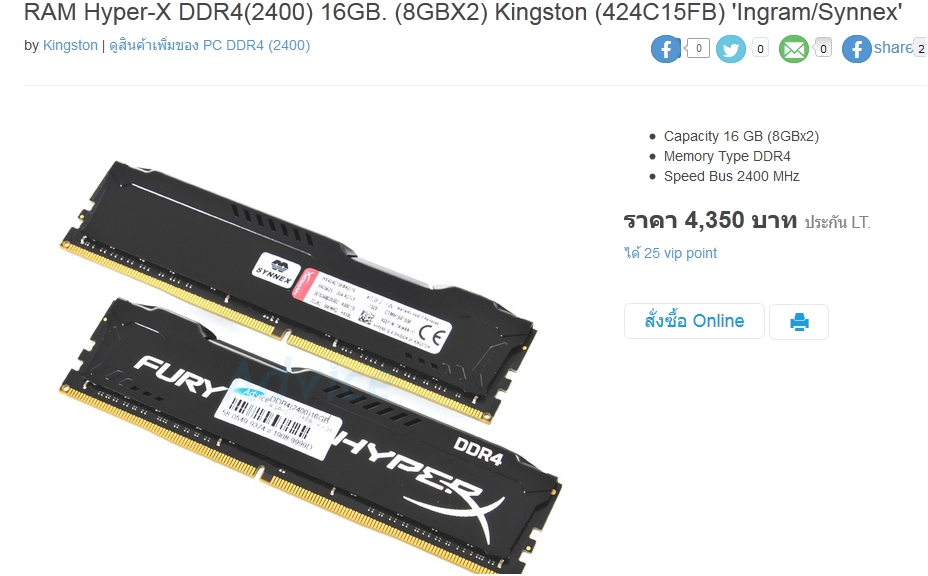Screen dimensions: 928x576
Task: Click the 25 vip point link
Action: (671, 253)
